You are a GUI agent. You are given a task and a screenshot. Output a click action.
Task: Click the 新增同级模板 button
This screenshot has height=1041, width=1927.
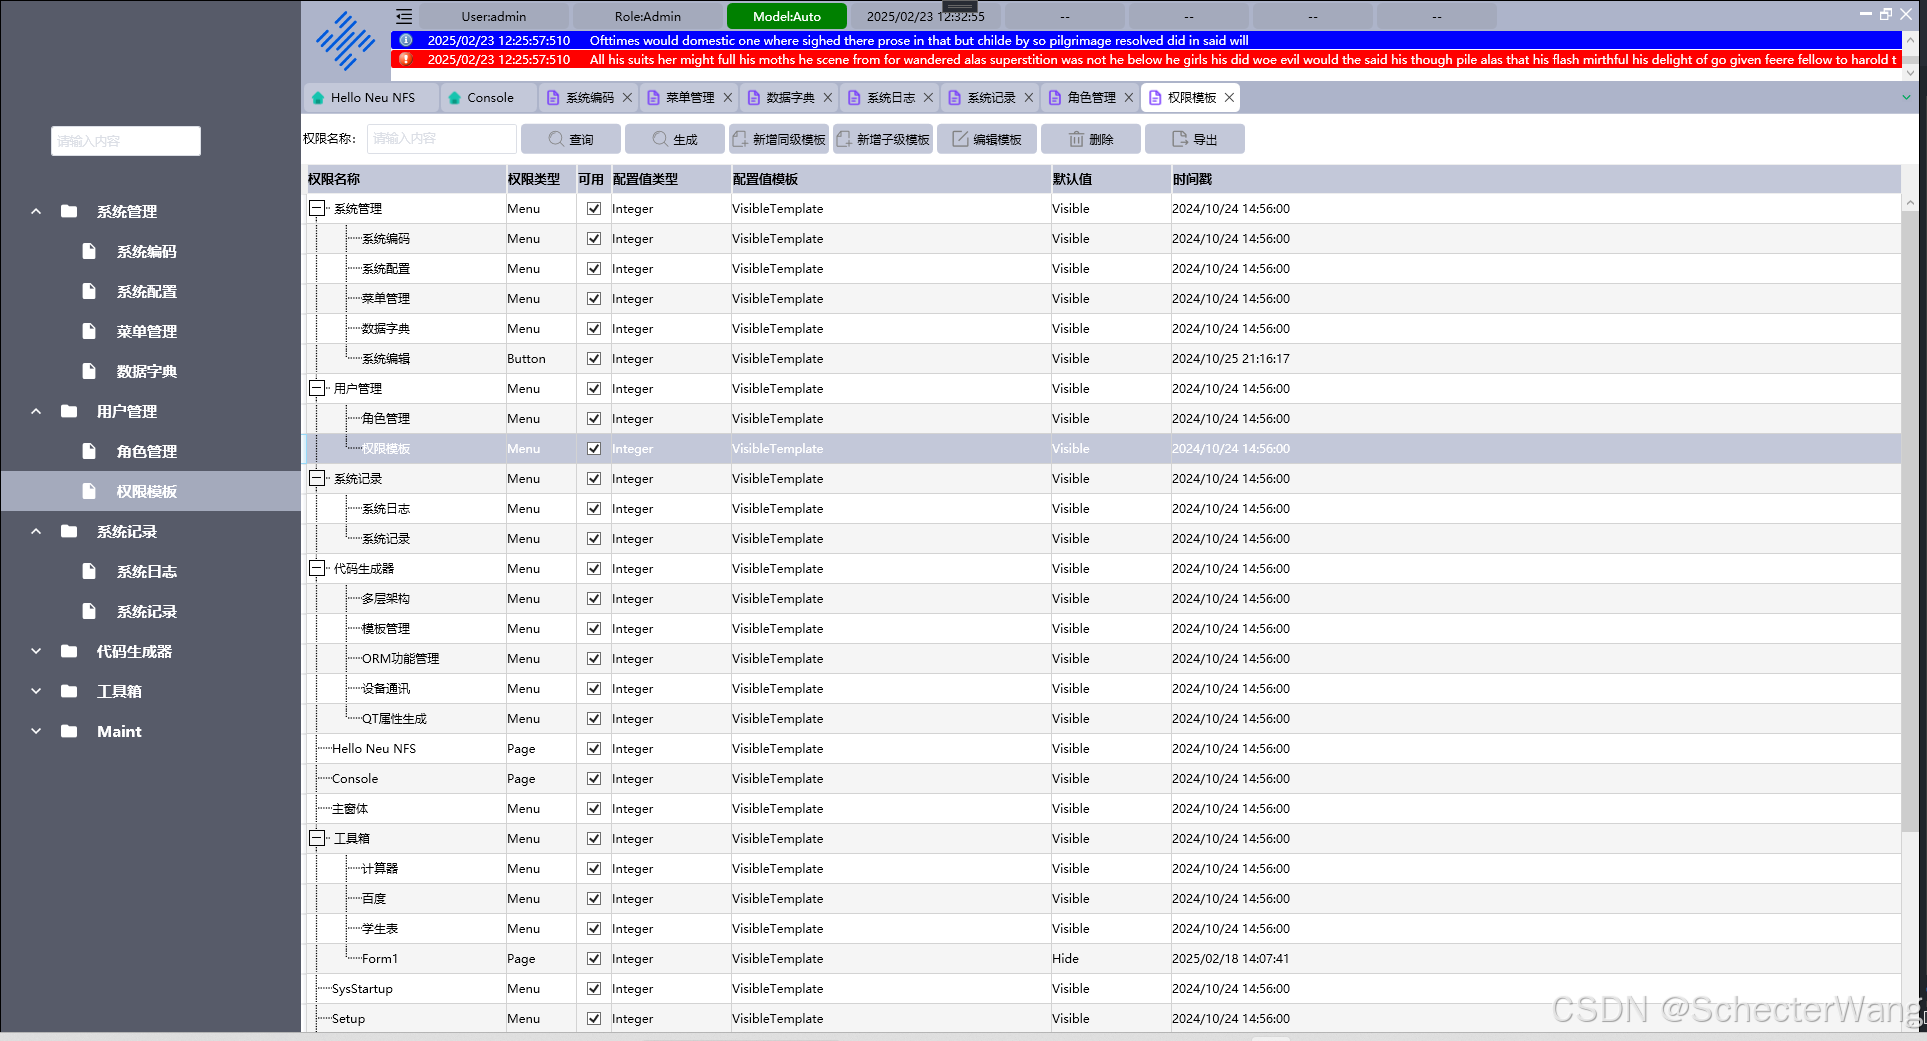click(777, 139)
